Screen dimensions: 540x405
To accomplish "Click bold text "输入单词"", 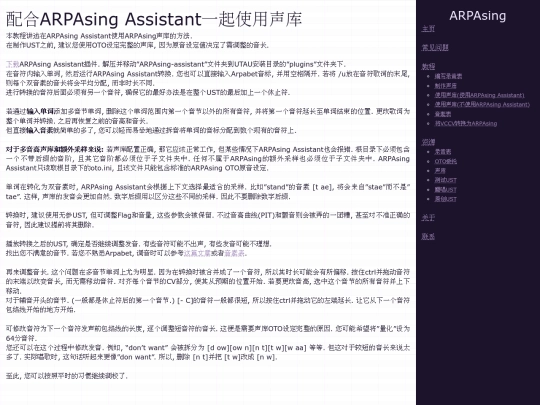I will pyautogui.click(x=40, y=111).
